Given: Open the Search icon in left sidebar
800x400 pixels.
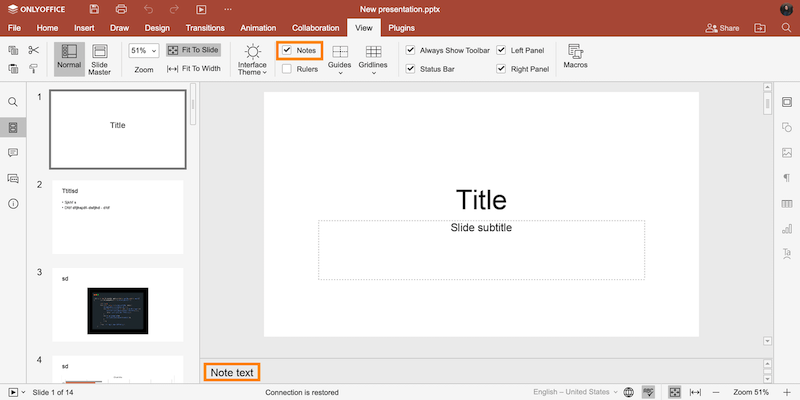Looking at the screenshot, I should click(x=13, y=102).
